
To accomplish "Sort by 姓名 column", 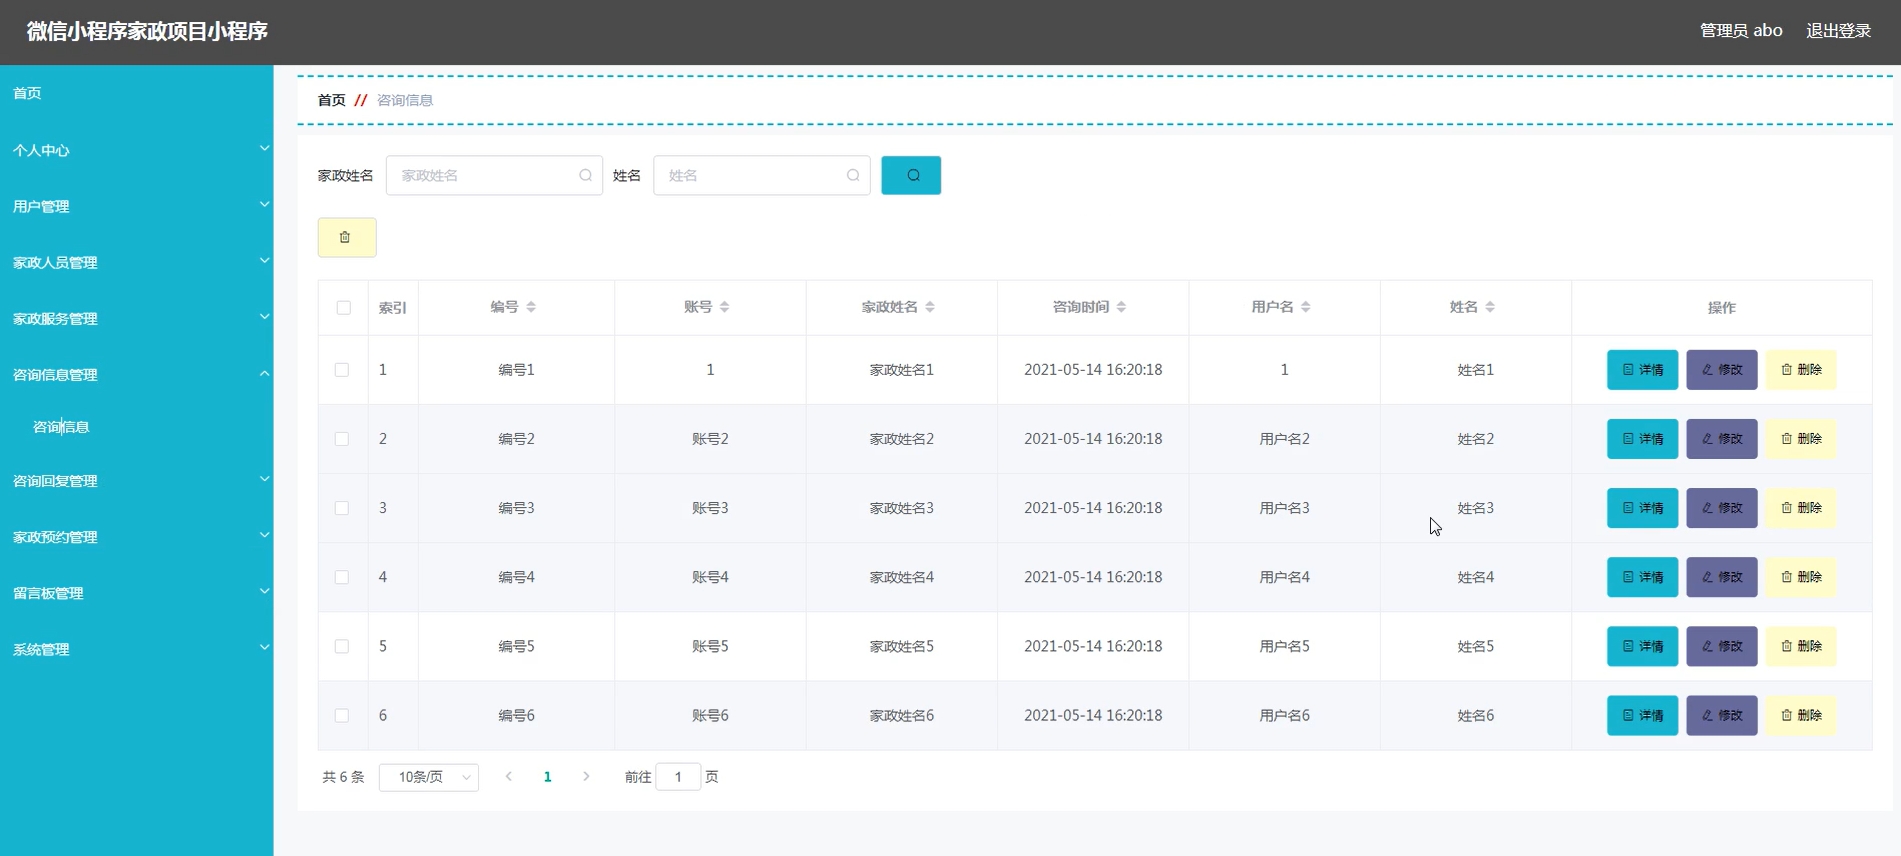I will [1490, 307].
